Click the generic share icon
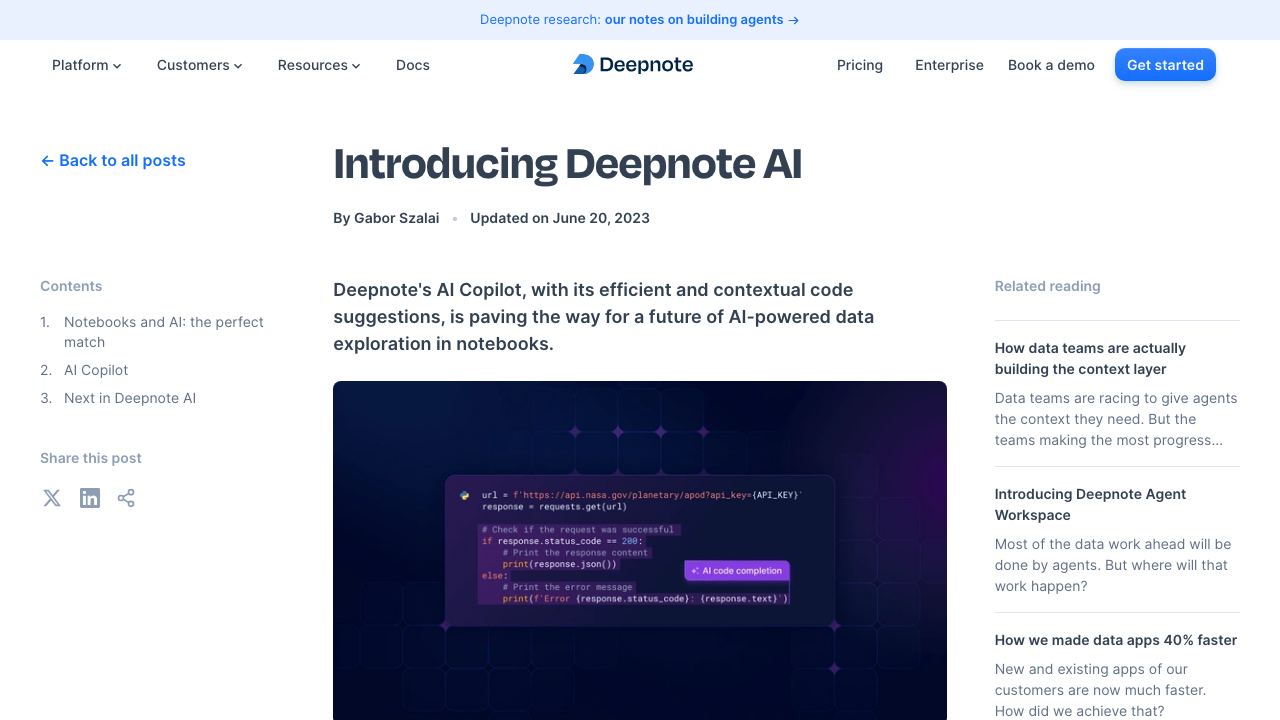This screenshot has height=720, width=1280. (126, 498)
